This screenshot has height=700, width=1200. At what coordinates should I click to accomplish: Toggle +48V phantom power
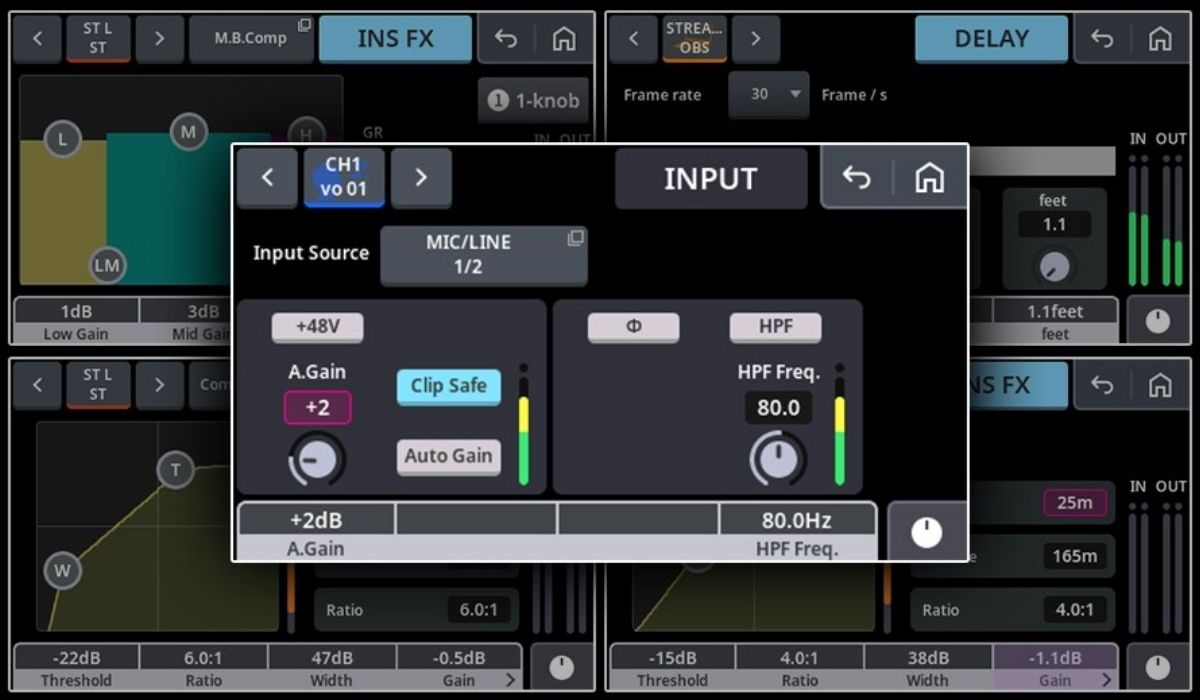(317, 327)
